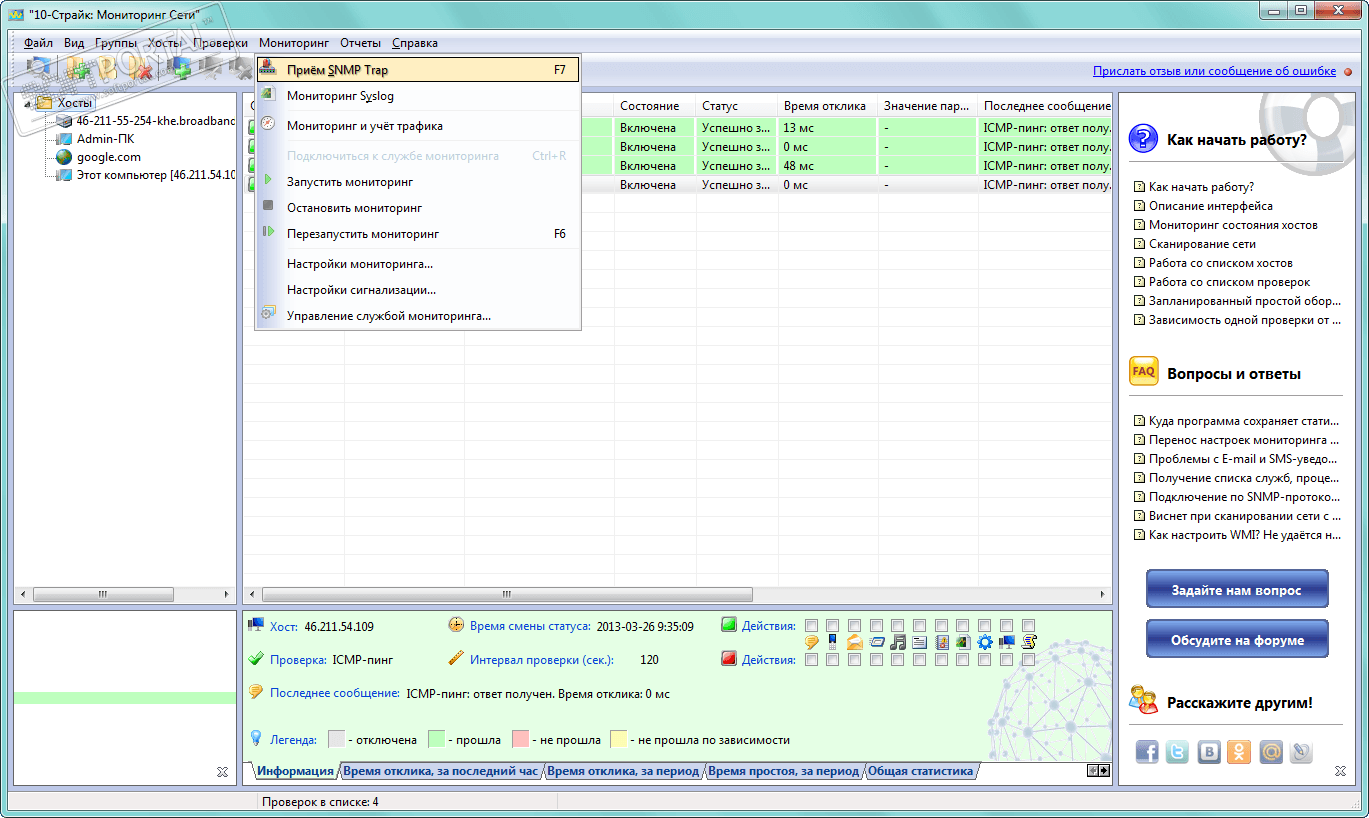
Task: Click the yellow не прошла по зависимости swatch
Action: pos(618,739)
